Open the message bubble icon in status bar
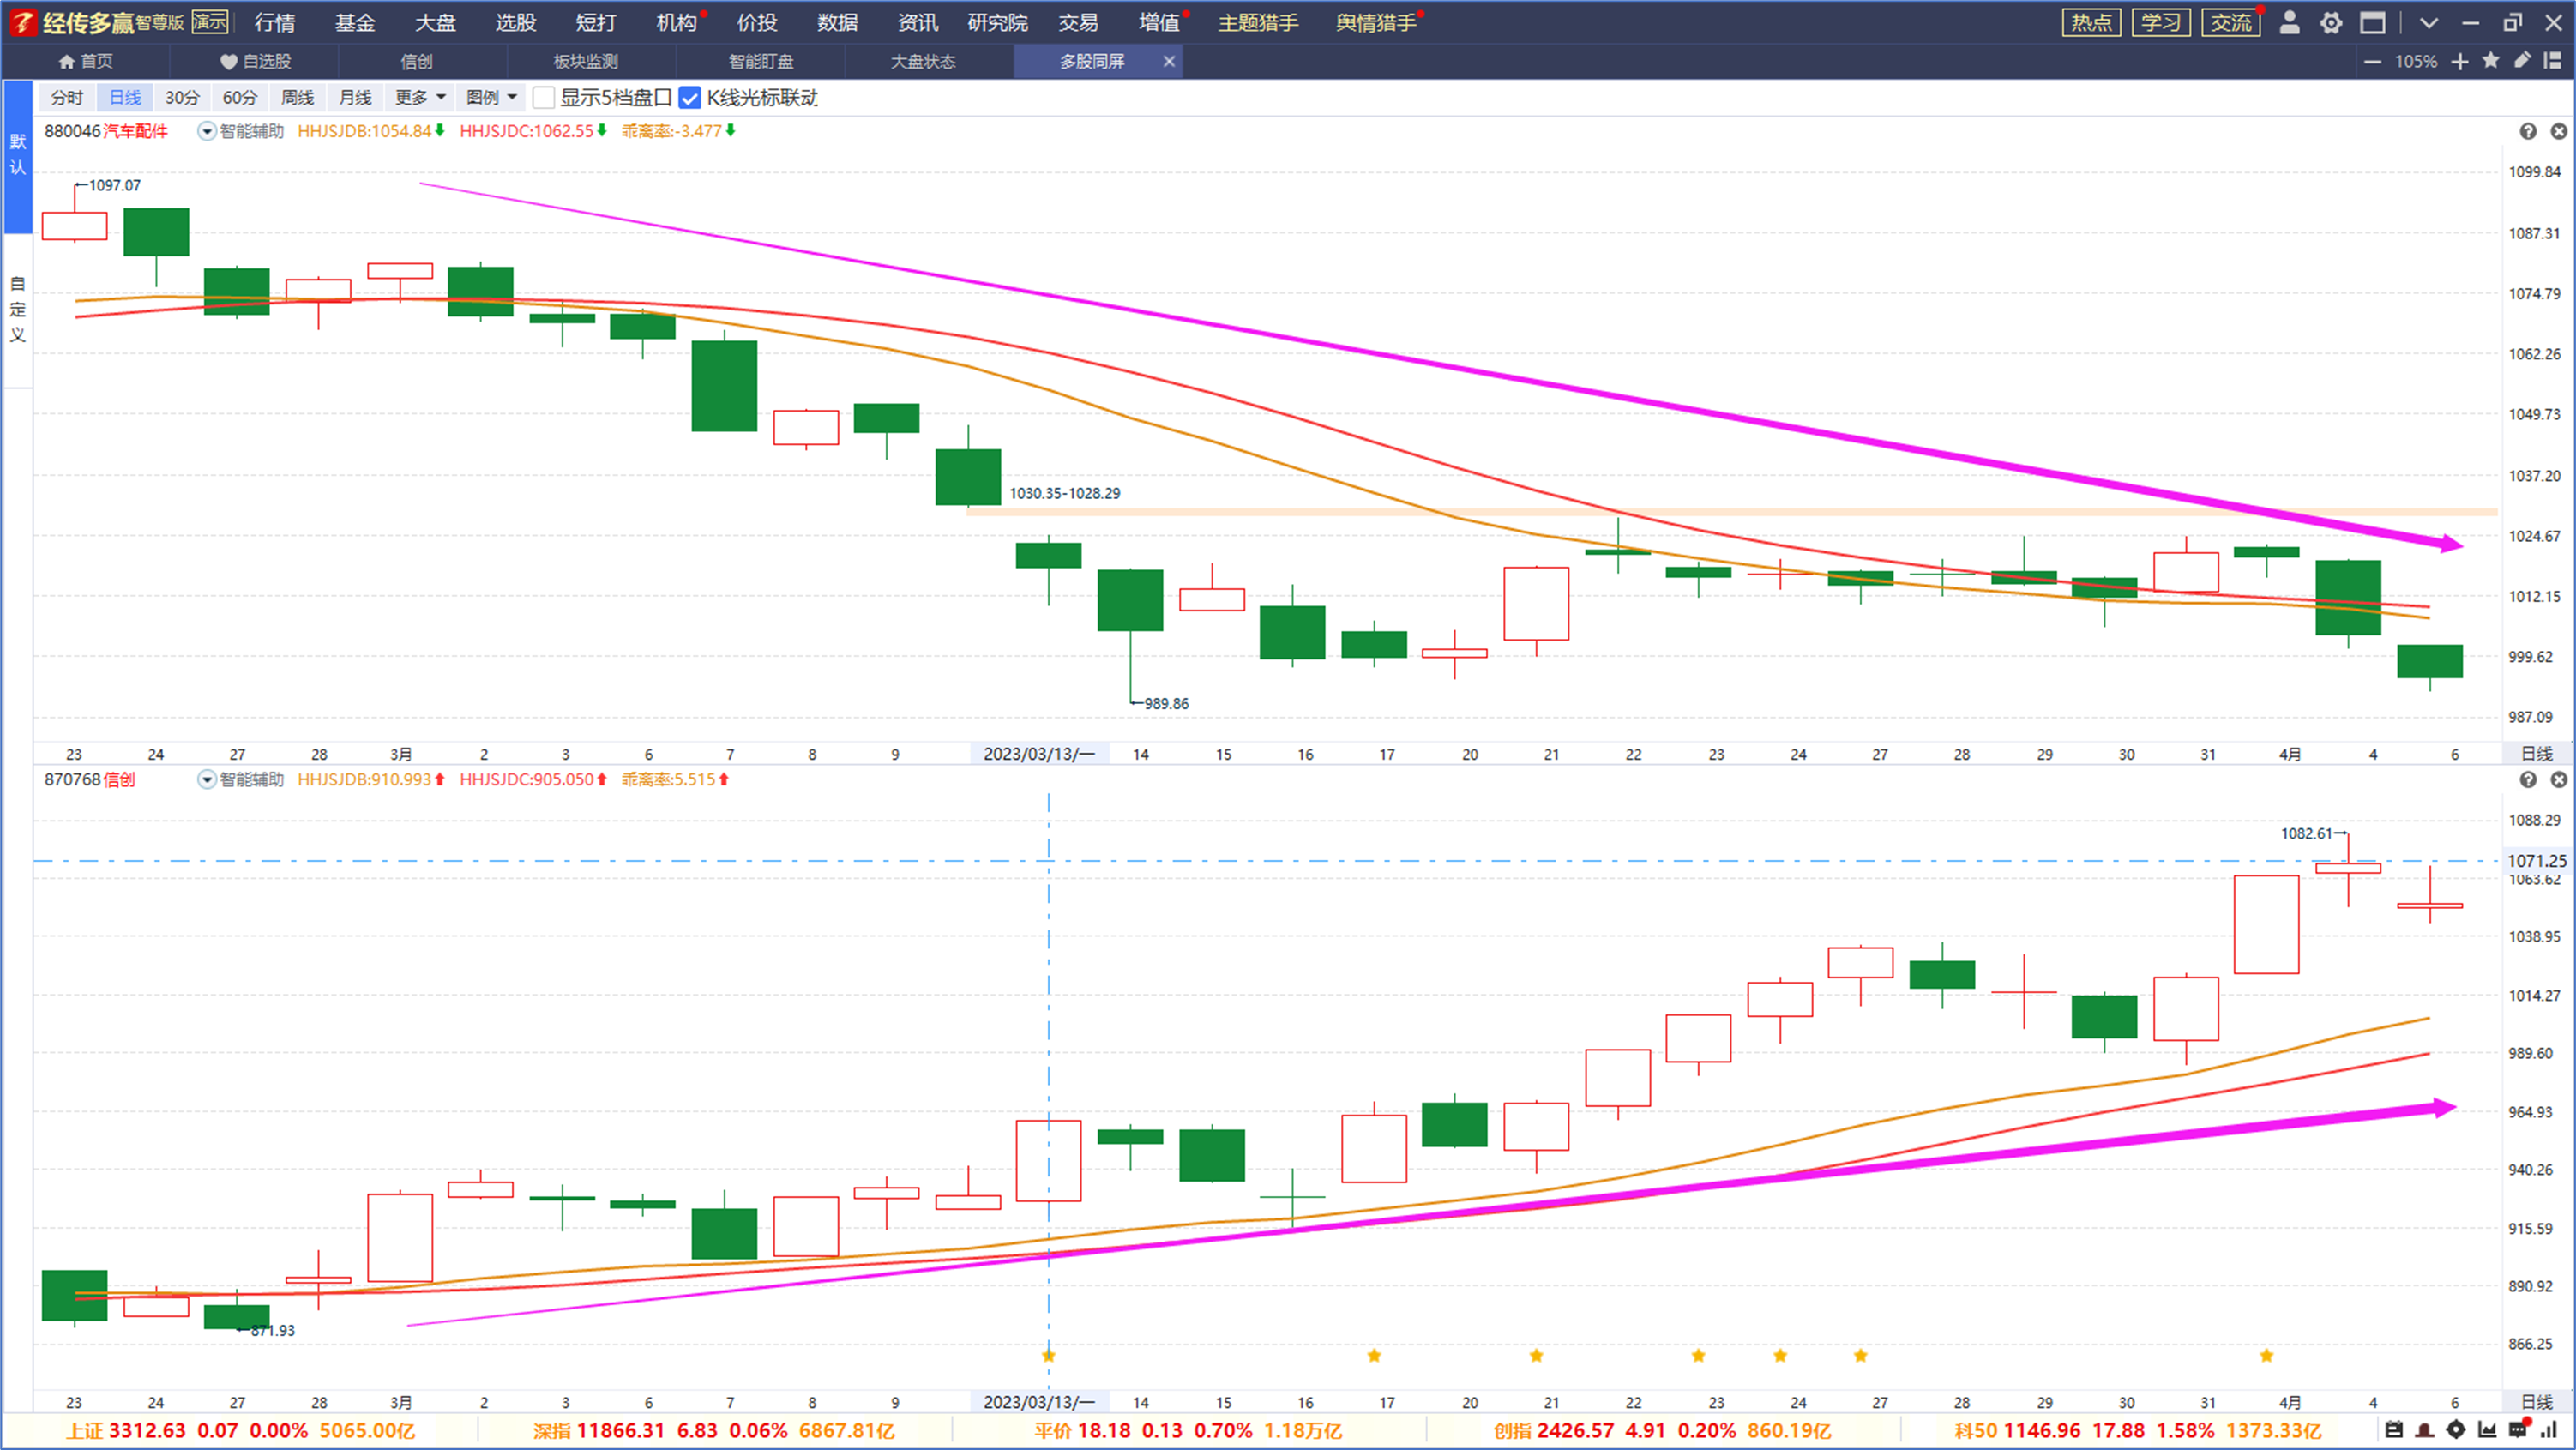Viewport: 2576px width, 1450px height. click(2518, 1429)
